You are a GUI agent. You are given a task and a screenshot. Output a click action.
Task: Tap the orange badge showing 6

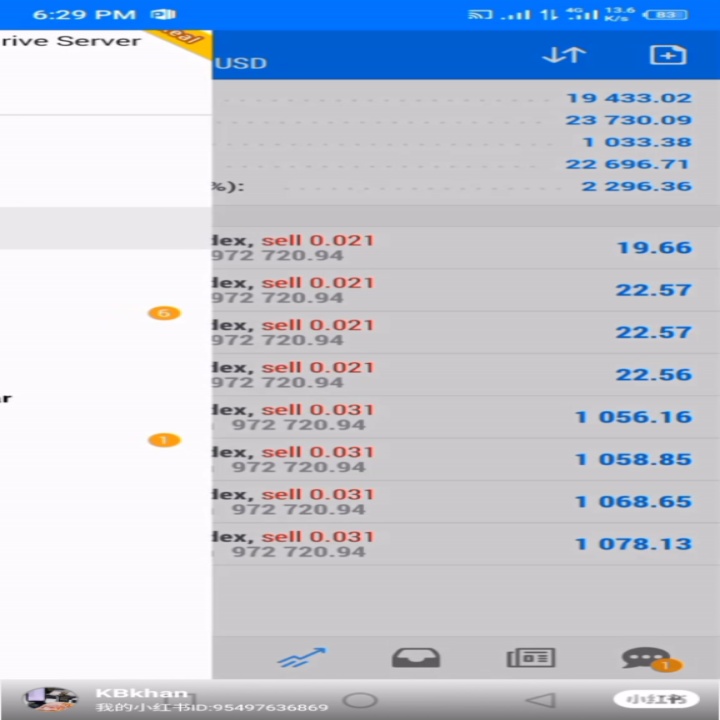point(164,313)
